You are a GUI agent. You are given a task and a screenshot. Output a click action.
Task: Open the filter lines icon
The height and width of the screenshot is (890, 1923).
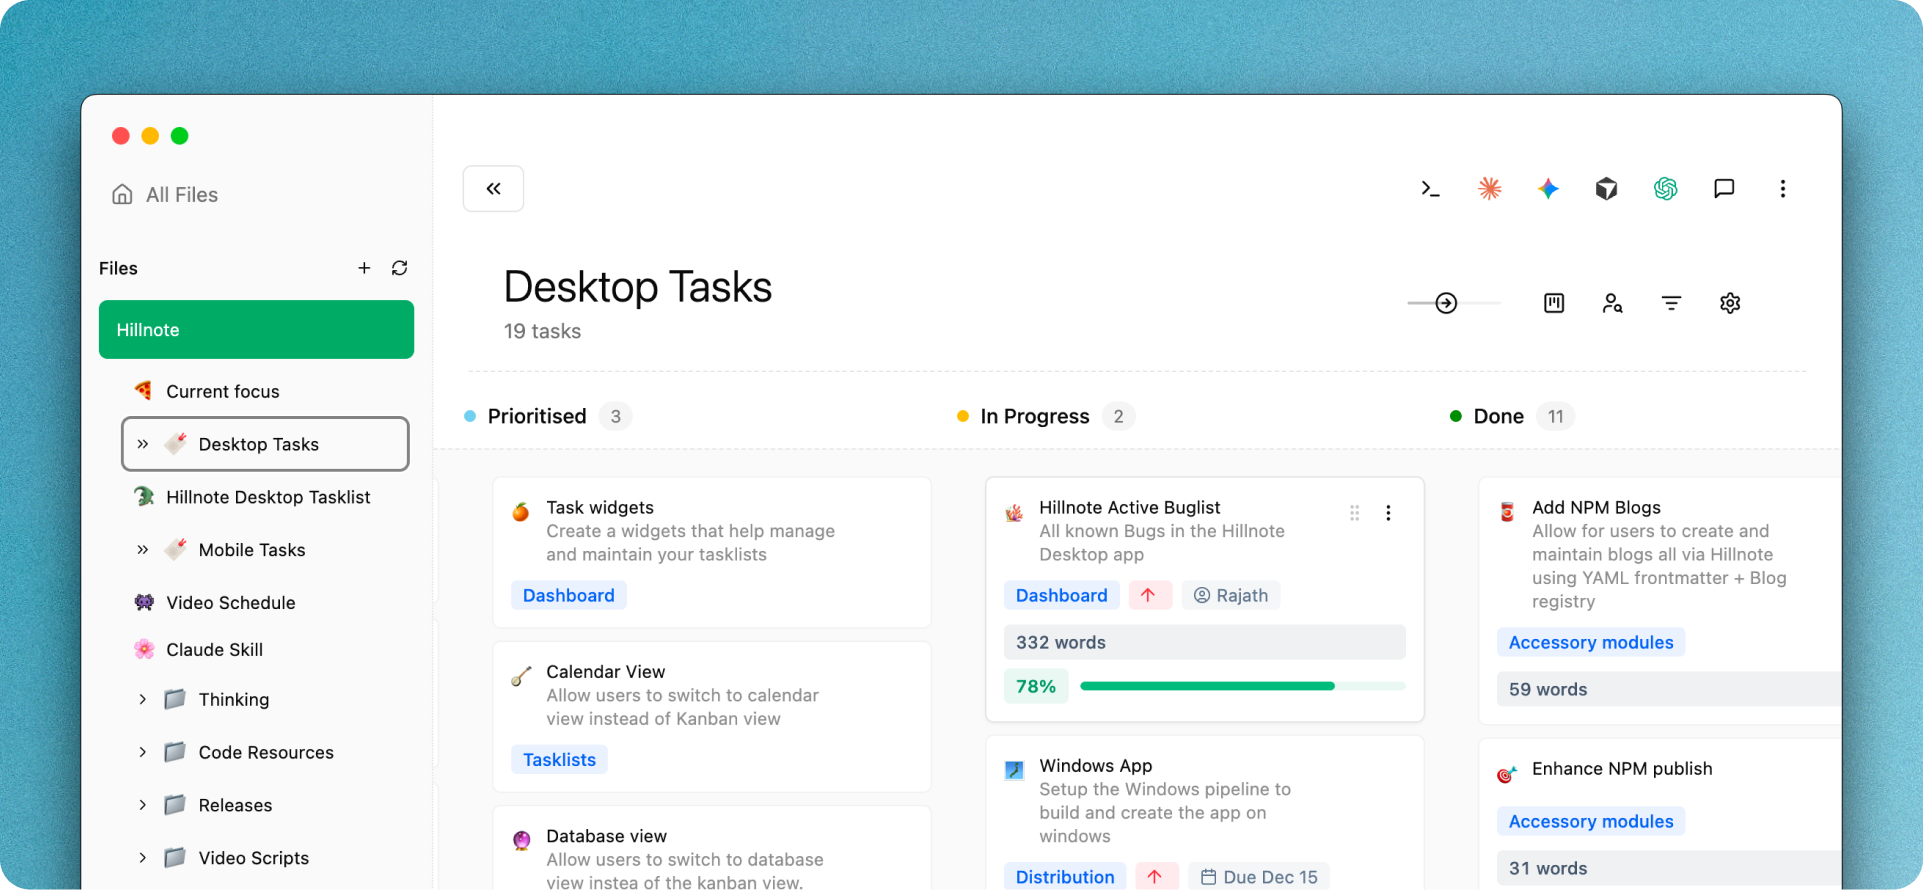click(1671, 303)
